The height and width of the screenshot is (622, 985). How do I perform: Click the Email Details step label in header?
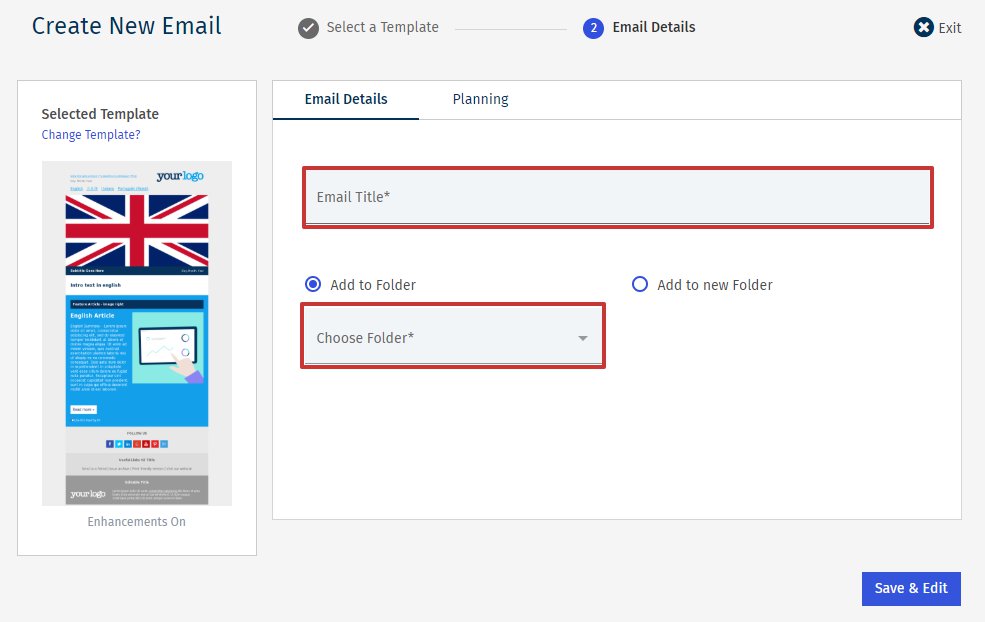click(654, 28)
